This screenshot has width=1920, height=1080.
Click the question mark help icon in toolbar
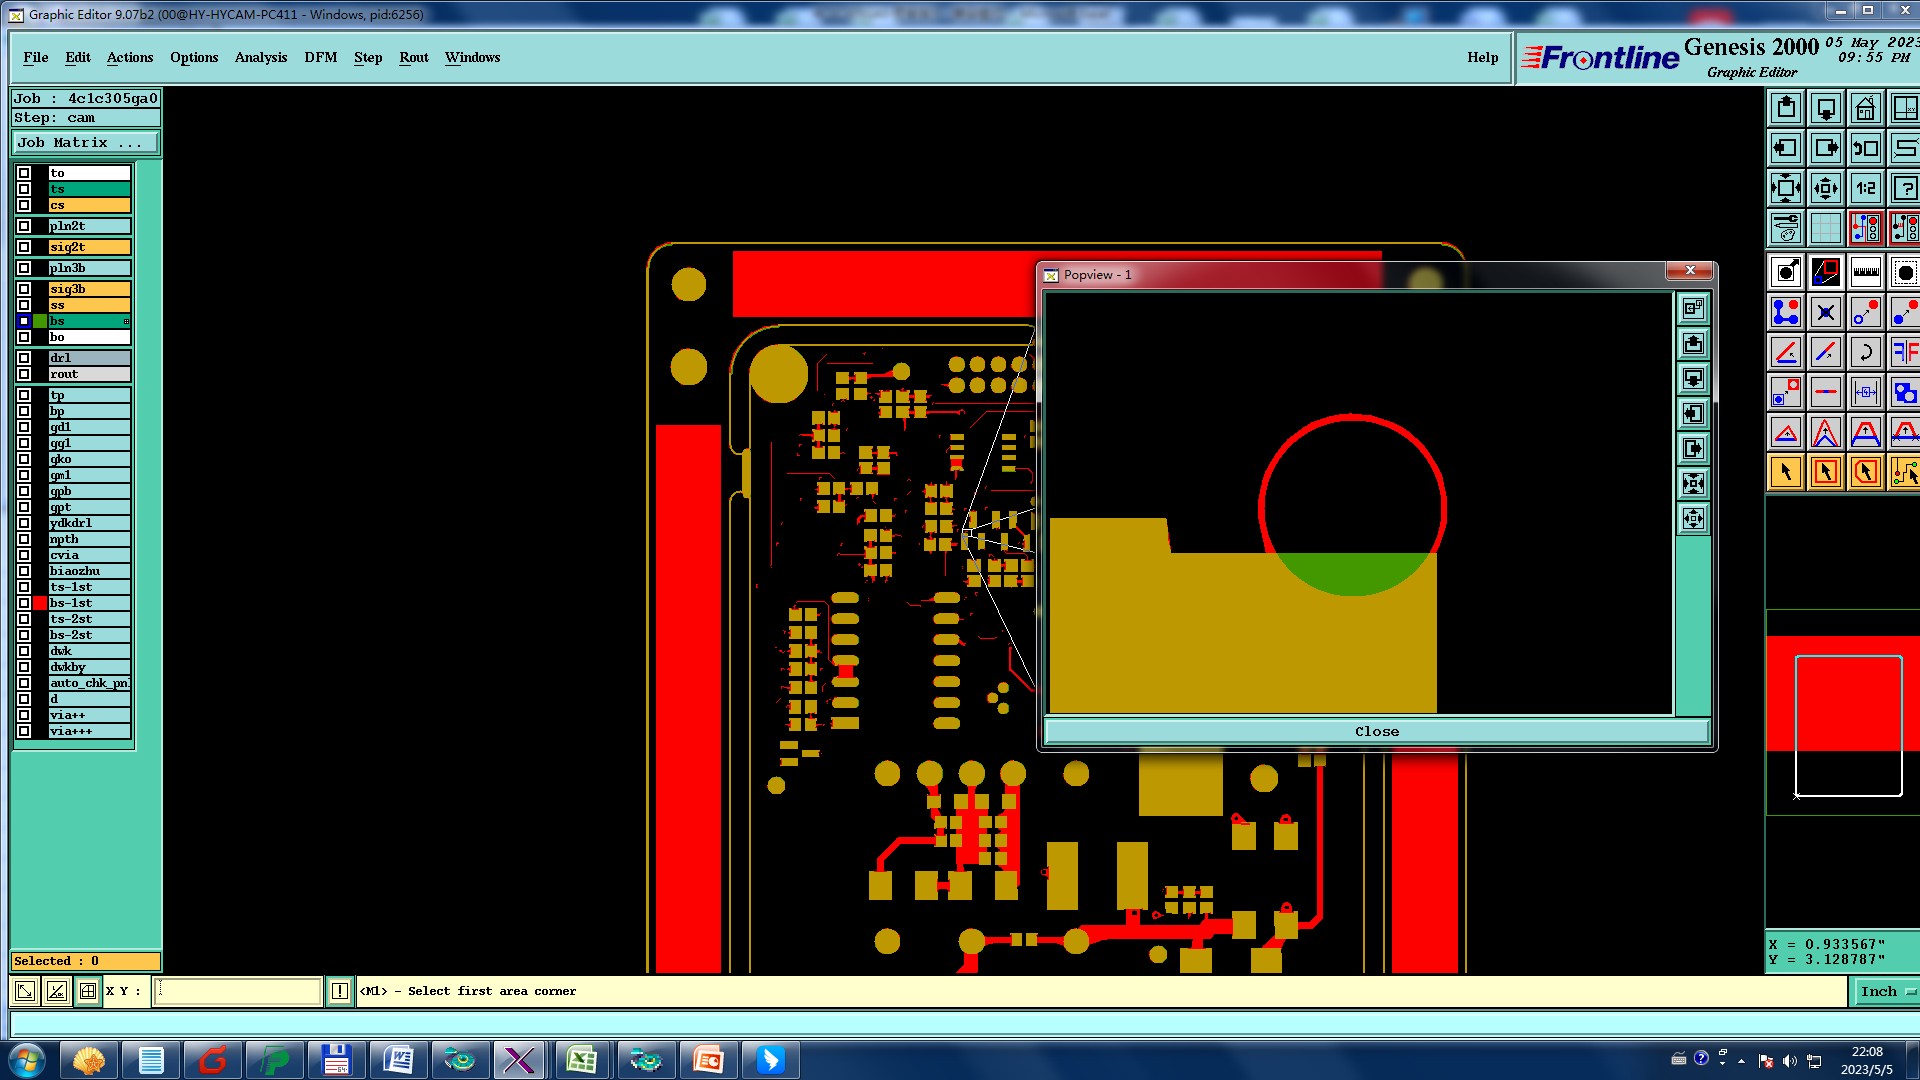[1905, 188]
